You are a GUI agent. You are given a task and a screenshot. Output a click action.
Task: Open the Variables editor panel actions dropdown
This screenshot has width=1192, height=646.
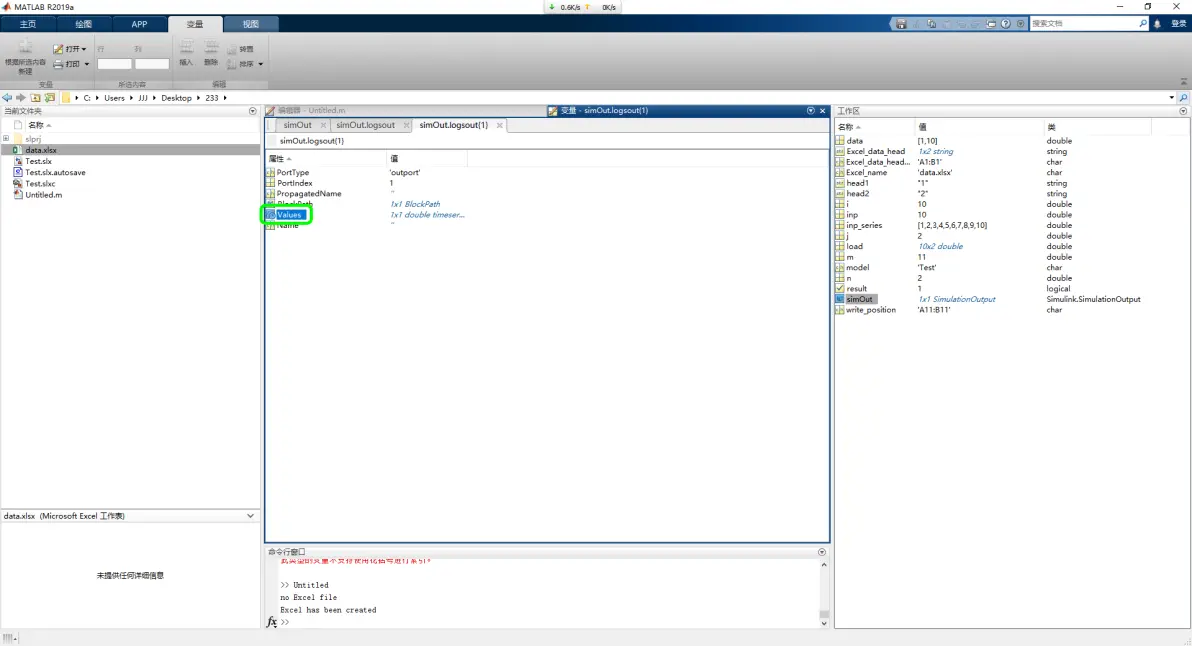[x=810, y=110]
